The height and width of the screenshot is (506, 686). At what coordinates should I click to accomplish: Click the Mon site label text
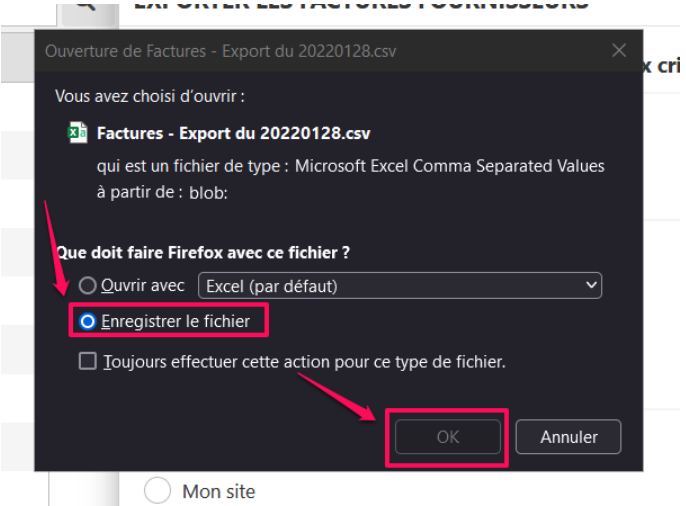219,492
